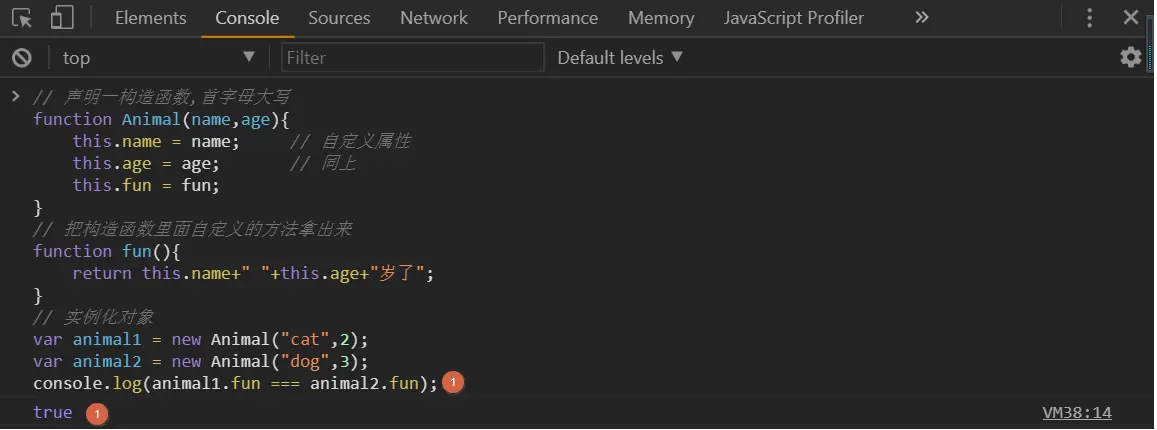Close the DevTools panel
Screen dimensions: 1157x430
pyautogui.click(x=1130, y=18)
